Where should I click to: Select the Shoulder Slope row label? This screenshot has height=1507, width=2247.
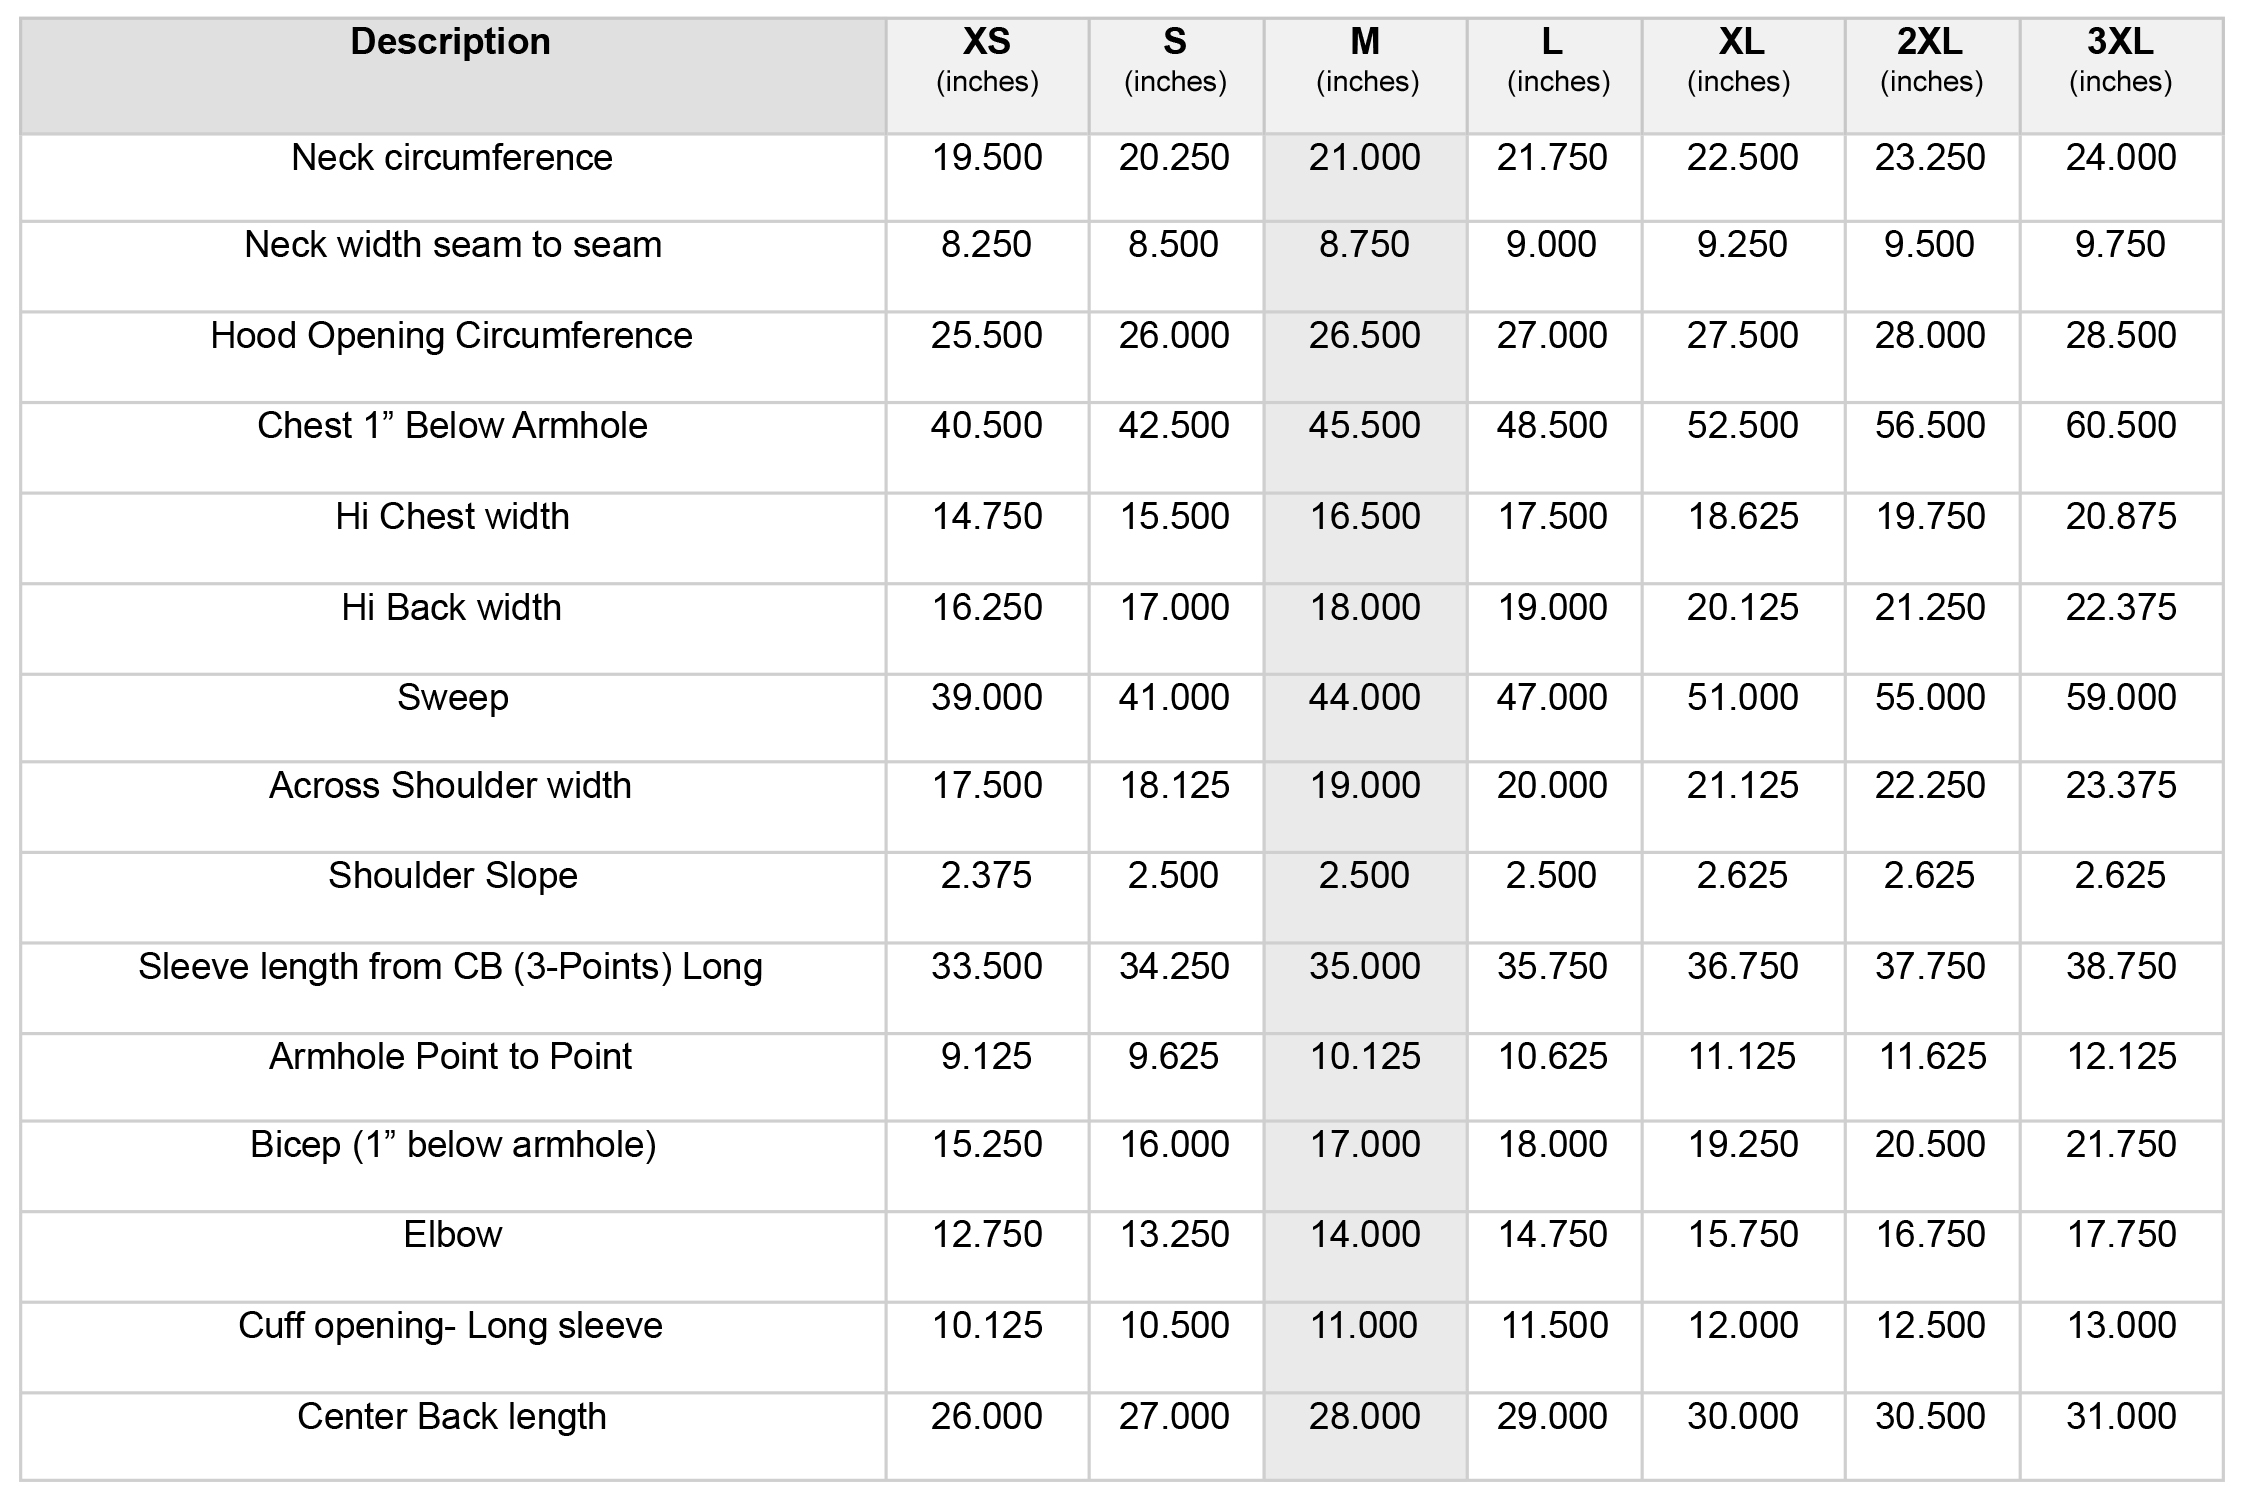pyautogui.click(x=452, y=876)
